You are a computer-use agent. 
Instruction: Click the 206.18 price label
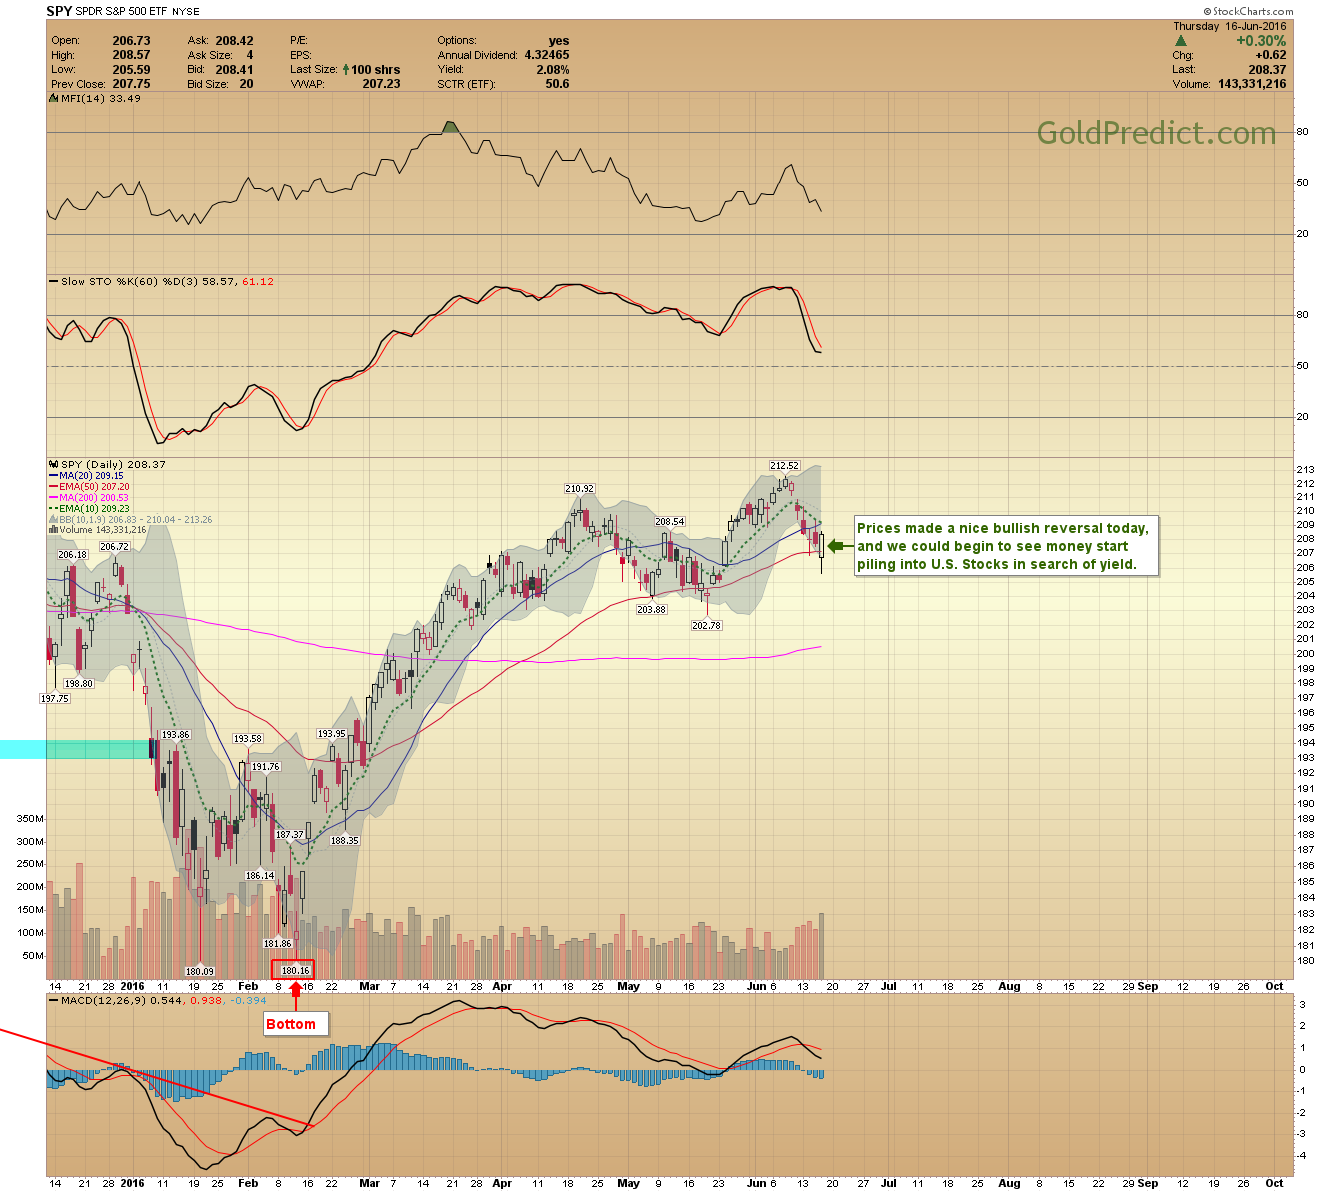coord(73,554)
